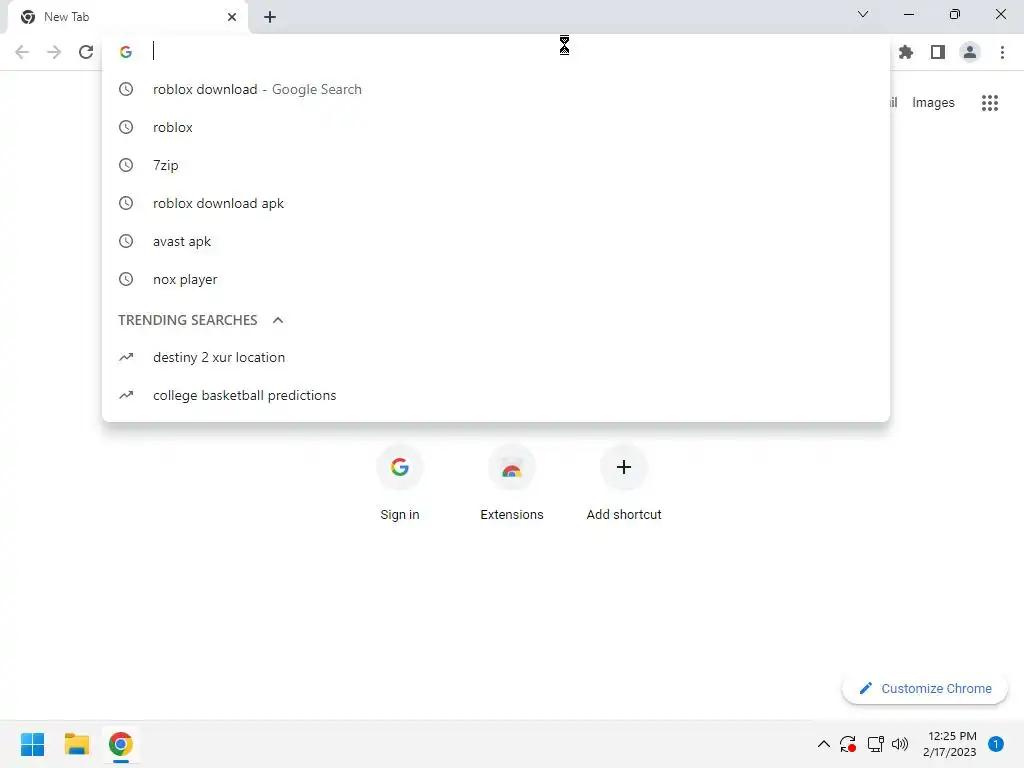Image resolution: width=1024 pixels, height=768 pixels.
Task: Open the network tray icon
Action: [875, 744]
